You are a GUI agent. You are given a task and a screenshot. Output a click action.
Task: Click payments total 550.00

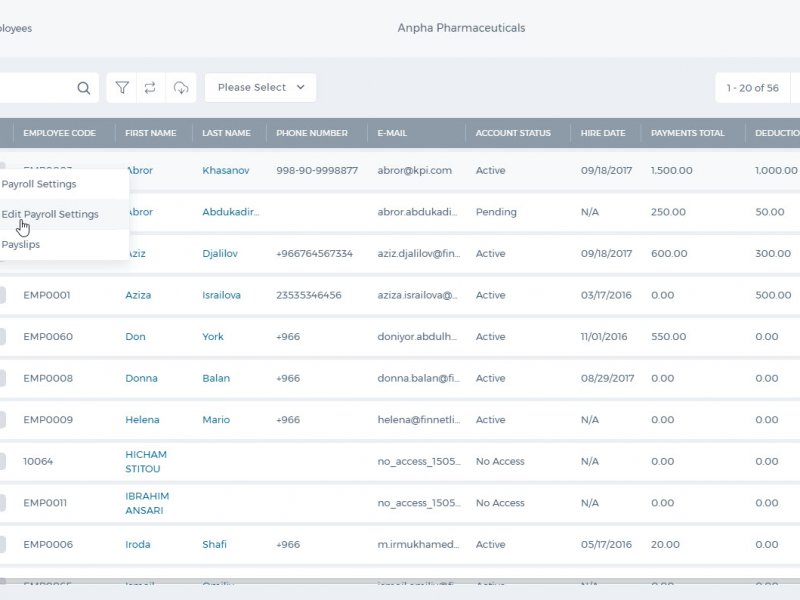pyautogui.click(x=668, y=337)
